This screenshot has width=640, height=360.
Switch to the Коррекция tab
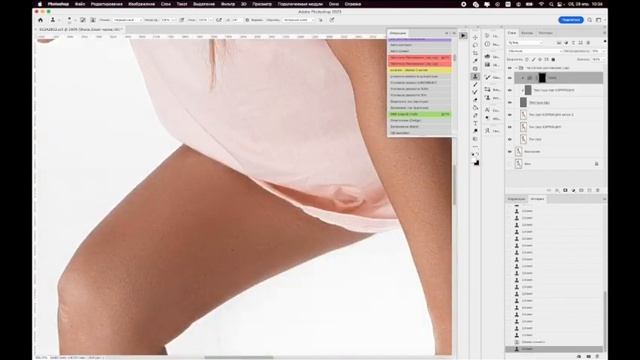[516, 199]
